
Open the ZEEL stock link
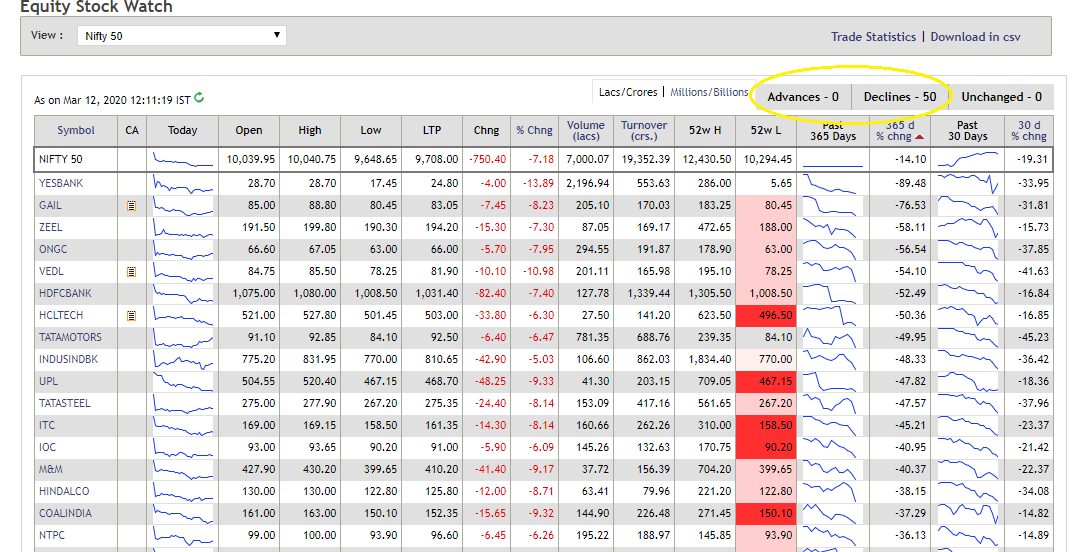pyautogui.click(x=50, y=227)
